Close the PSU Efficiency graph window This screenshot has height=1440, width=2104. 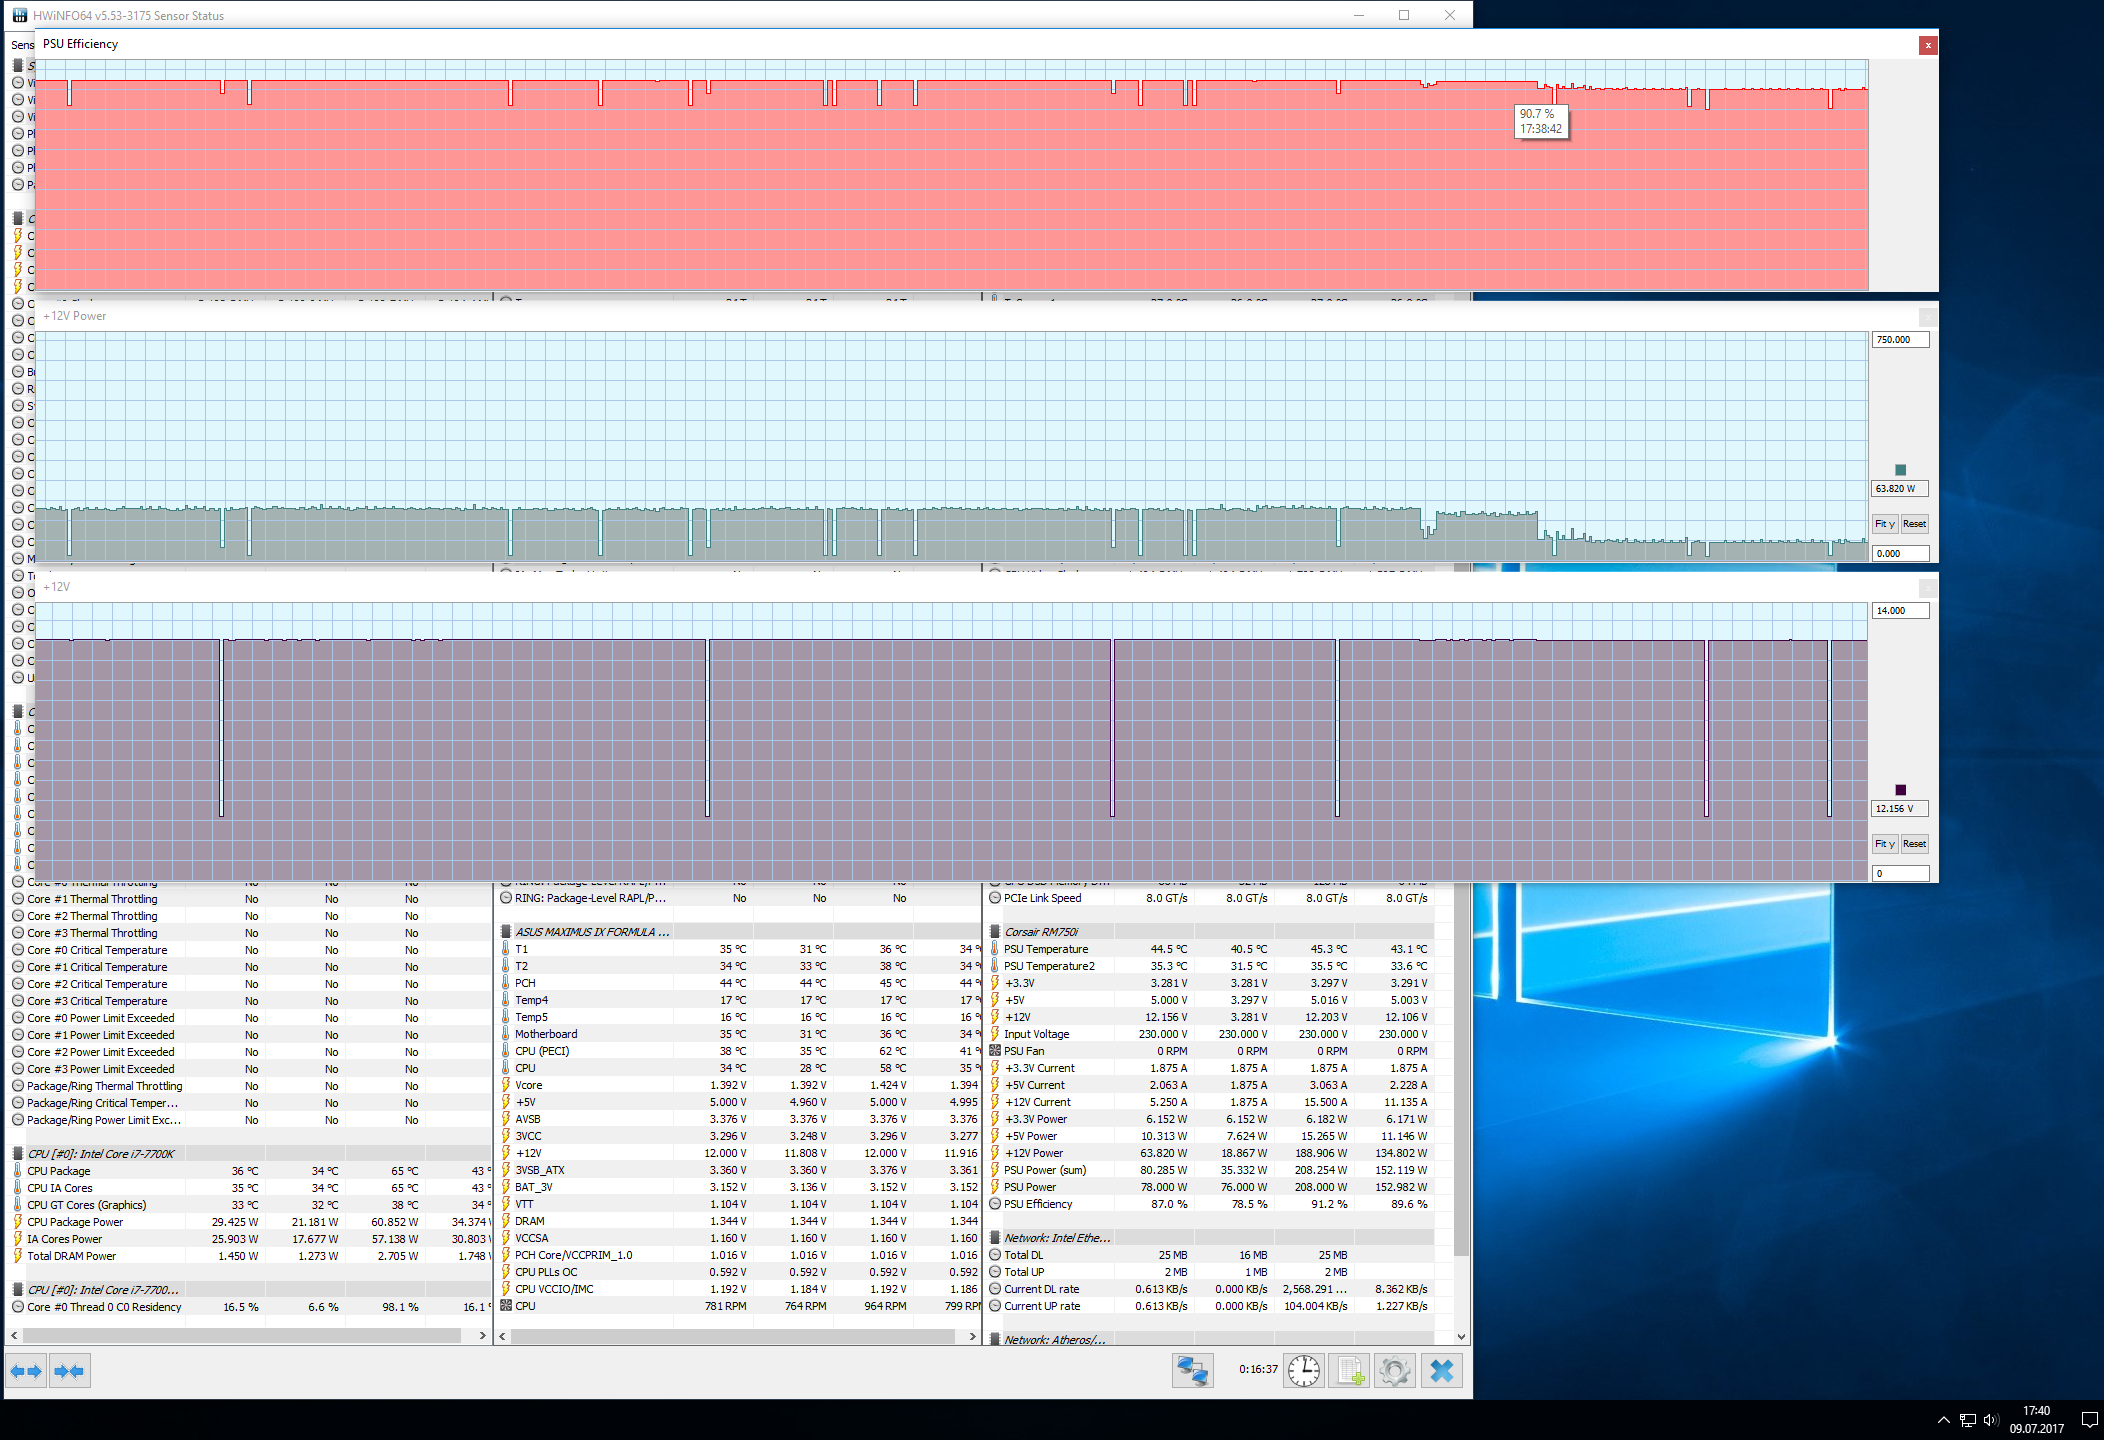pos(1927,45)
